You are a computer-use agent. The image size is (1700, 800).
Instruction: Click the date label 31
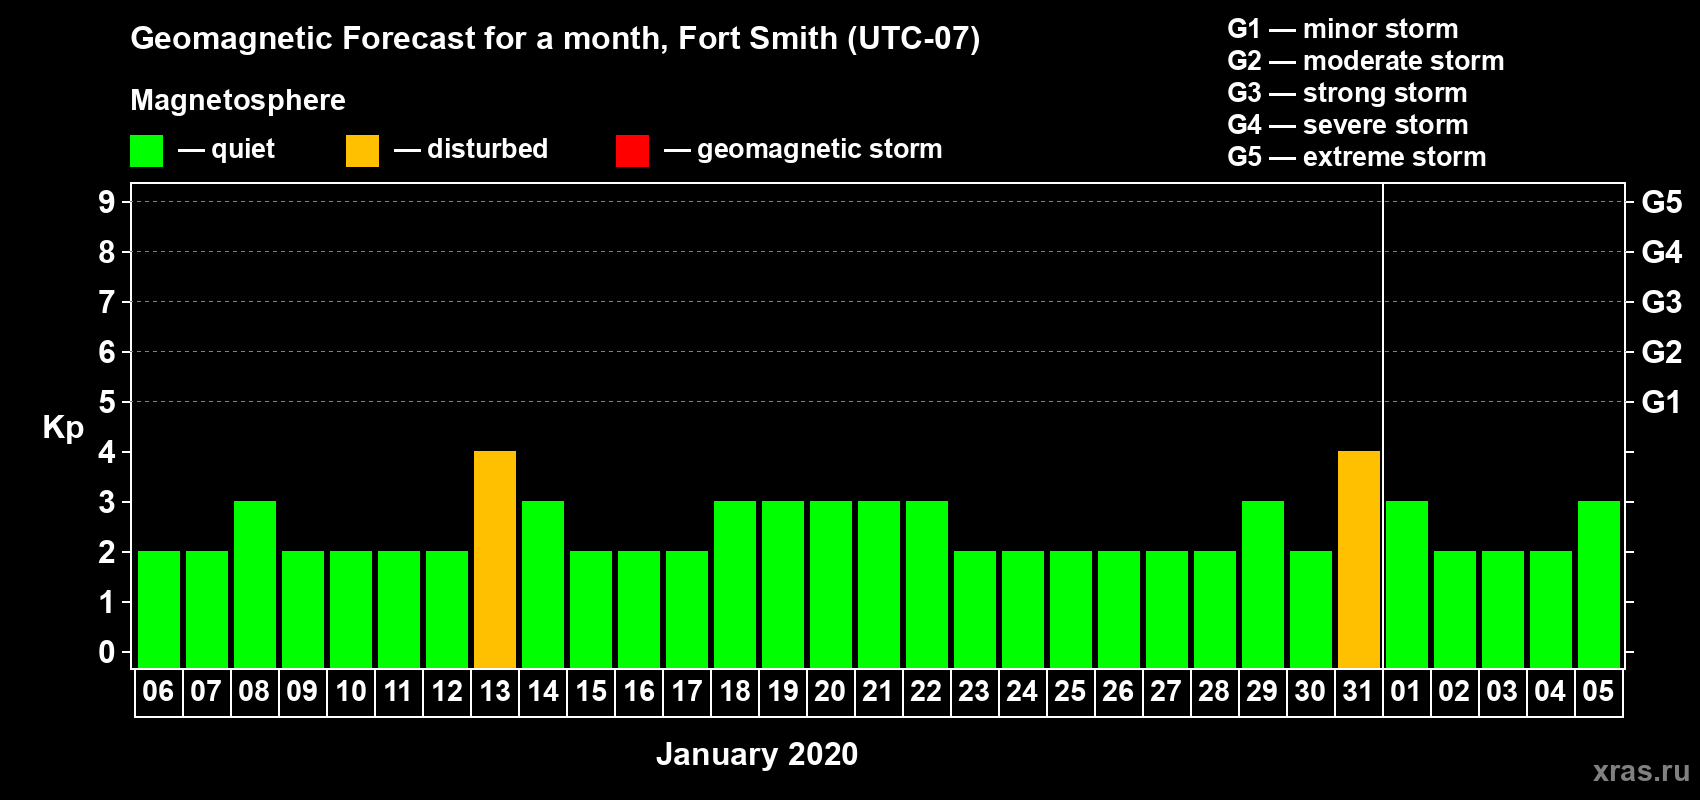[1358, 691]
